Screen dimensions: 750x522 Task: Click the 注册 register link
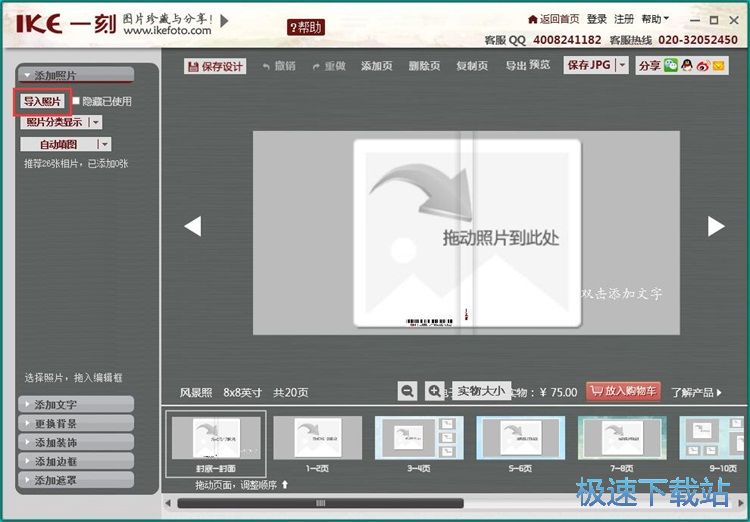pos(624,19)
